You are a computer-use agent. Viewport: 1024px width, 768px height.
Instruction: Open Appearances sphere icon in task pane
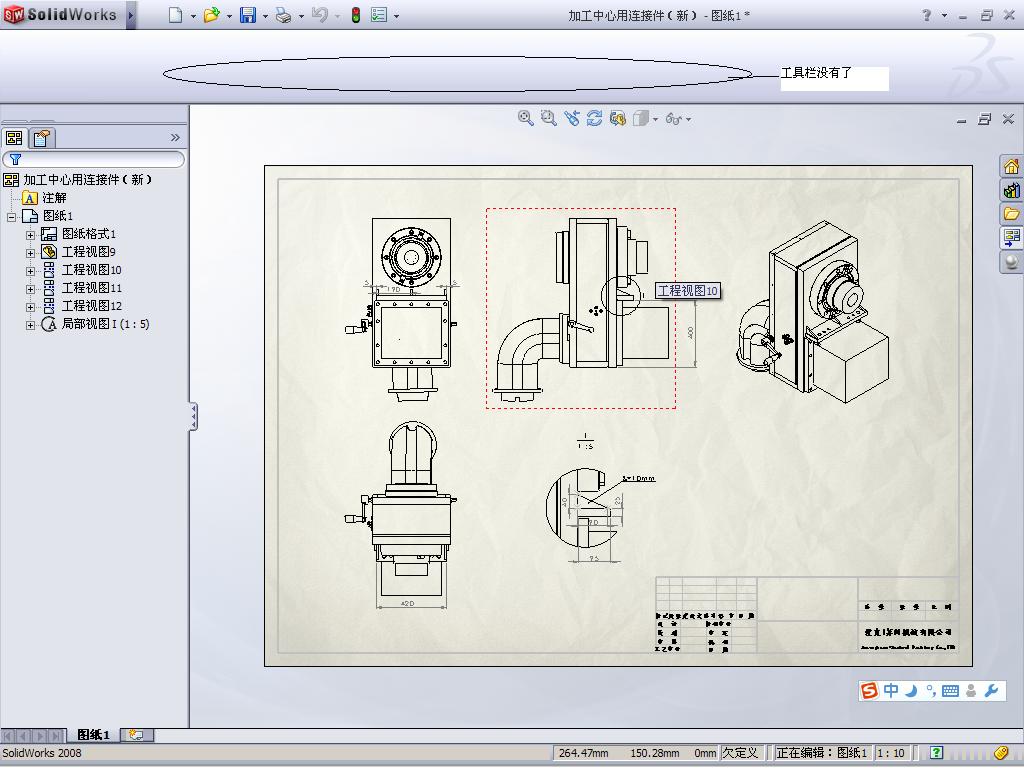click(x=1011, y=262)
